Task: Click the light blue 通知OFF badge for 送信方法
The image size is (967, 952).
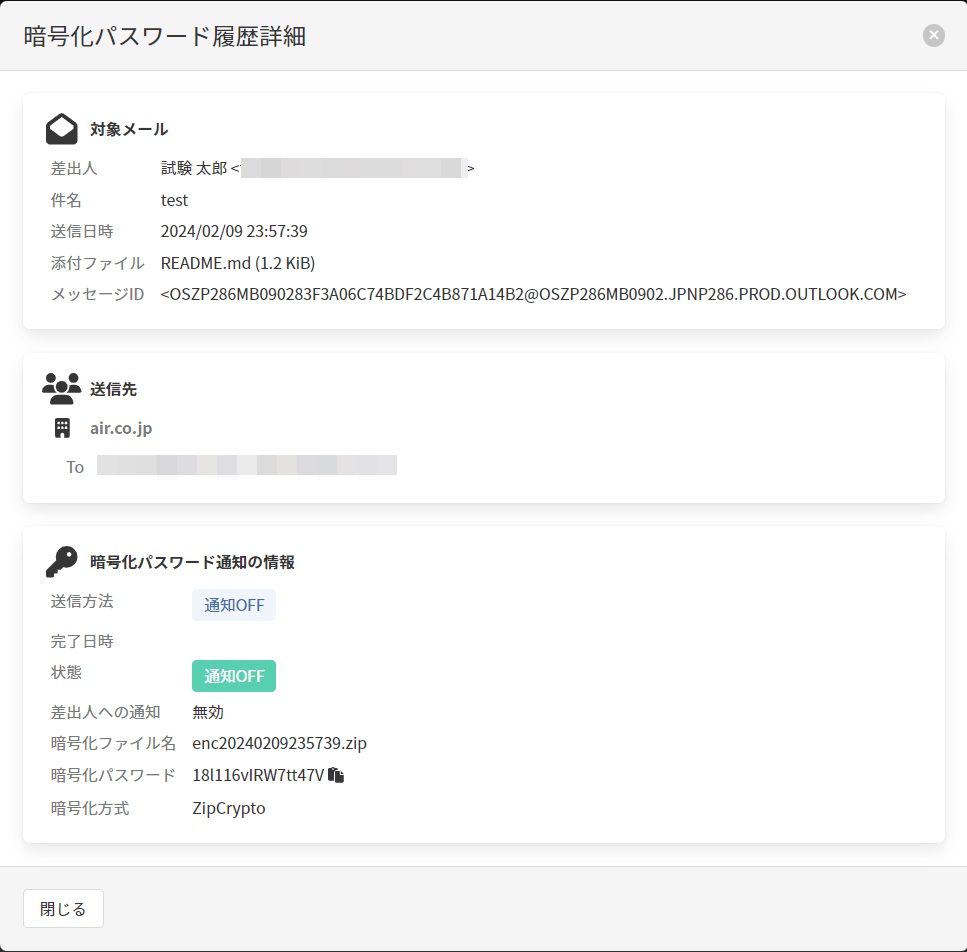Action: 234,605
